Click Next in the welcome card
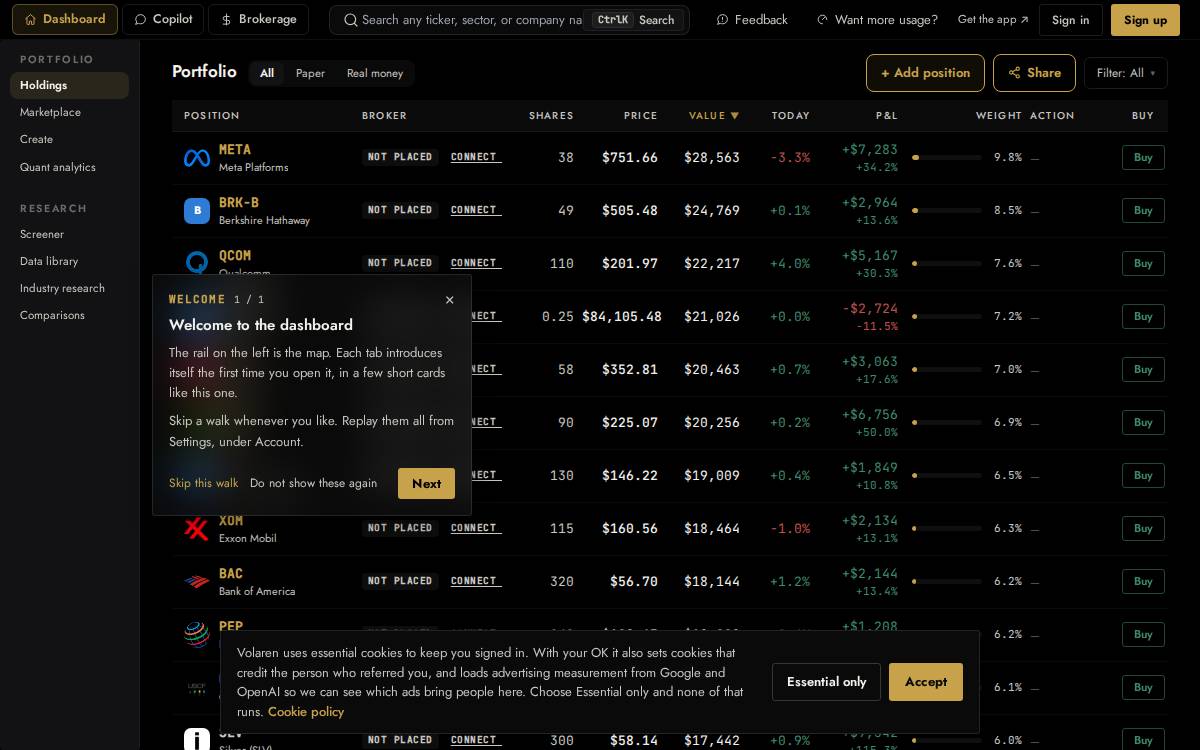The height and width of the screenshot is (750, 1200). click(426, 483)
